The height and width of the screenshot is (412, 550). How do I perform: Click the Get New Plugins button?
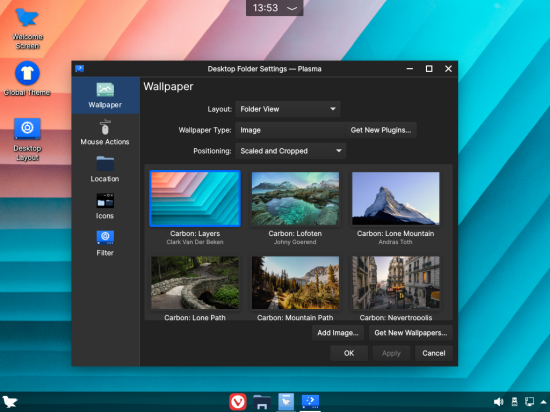(x=381, y=130)
